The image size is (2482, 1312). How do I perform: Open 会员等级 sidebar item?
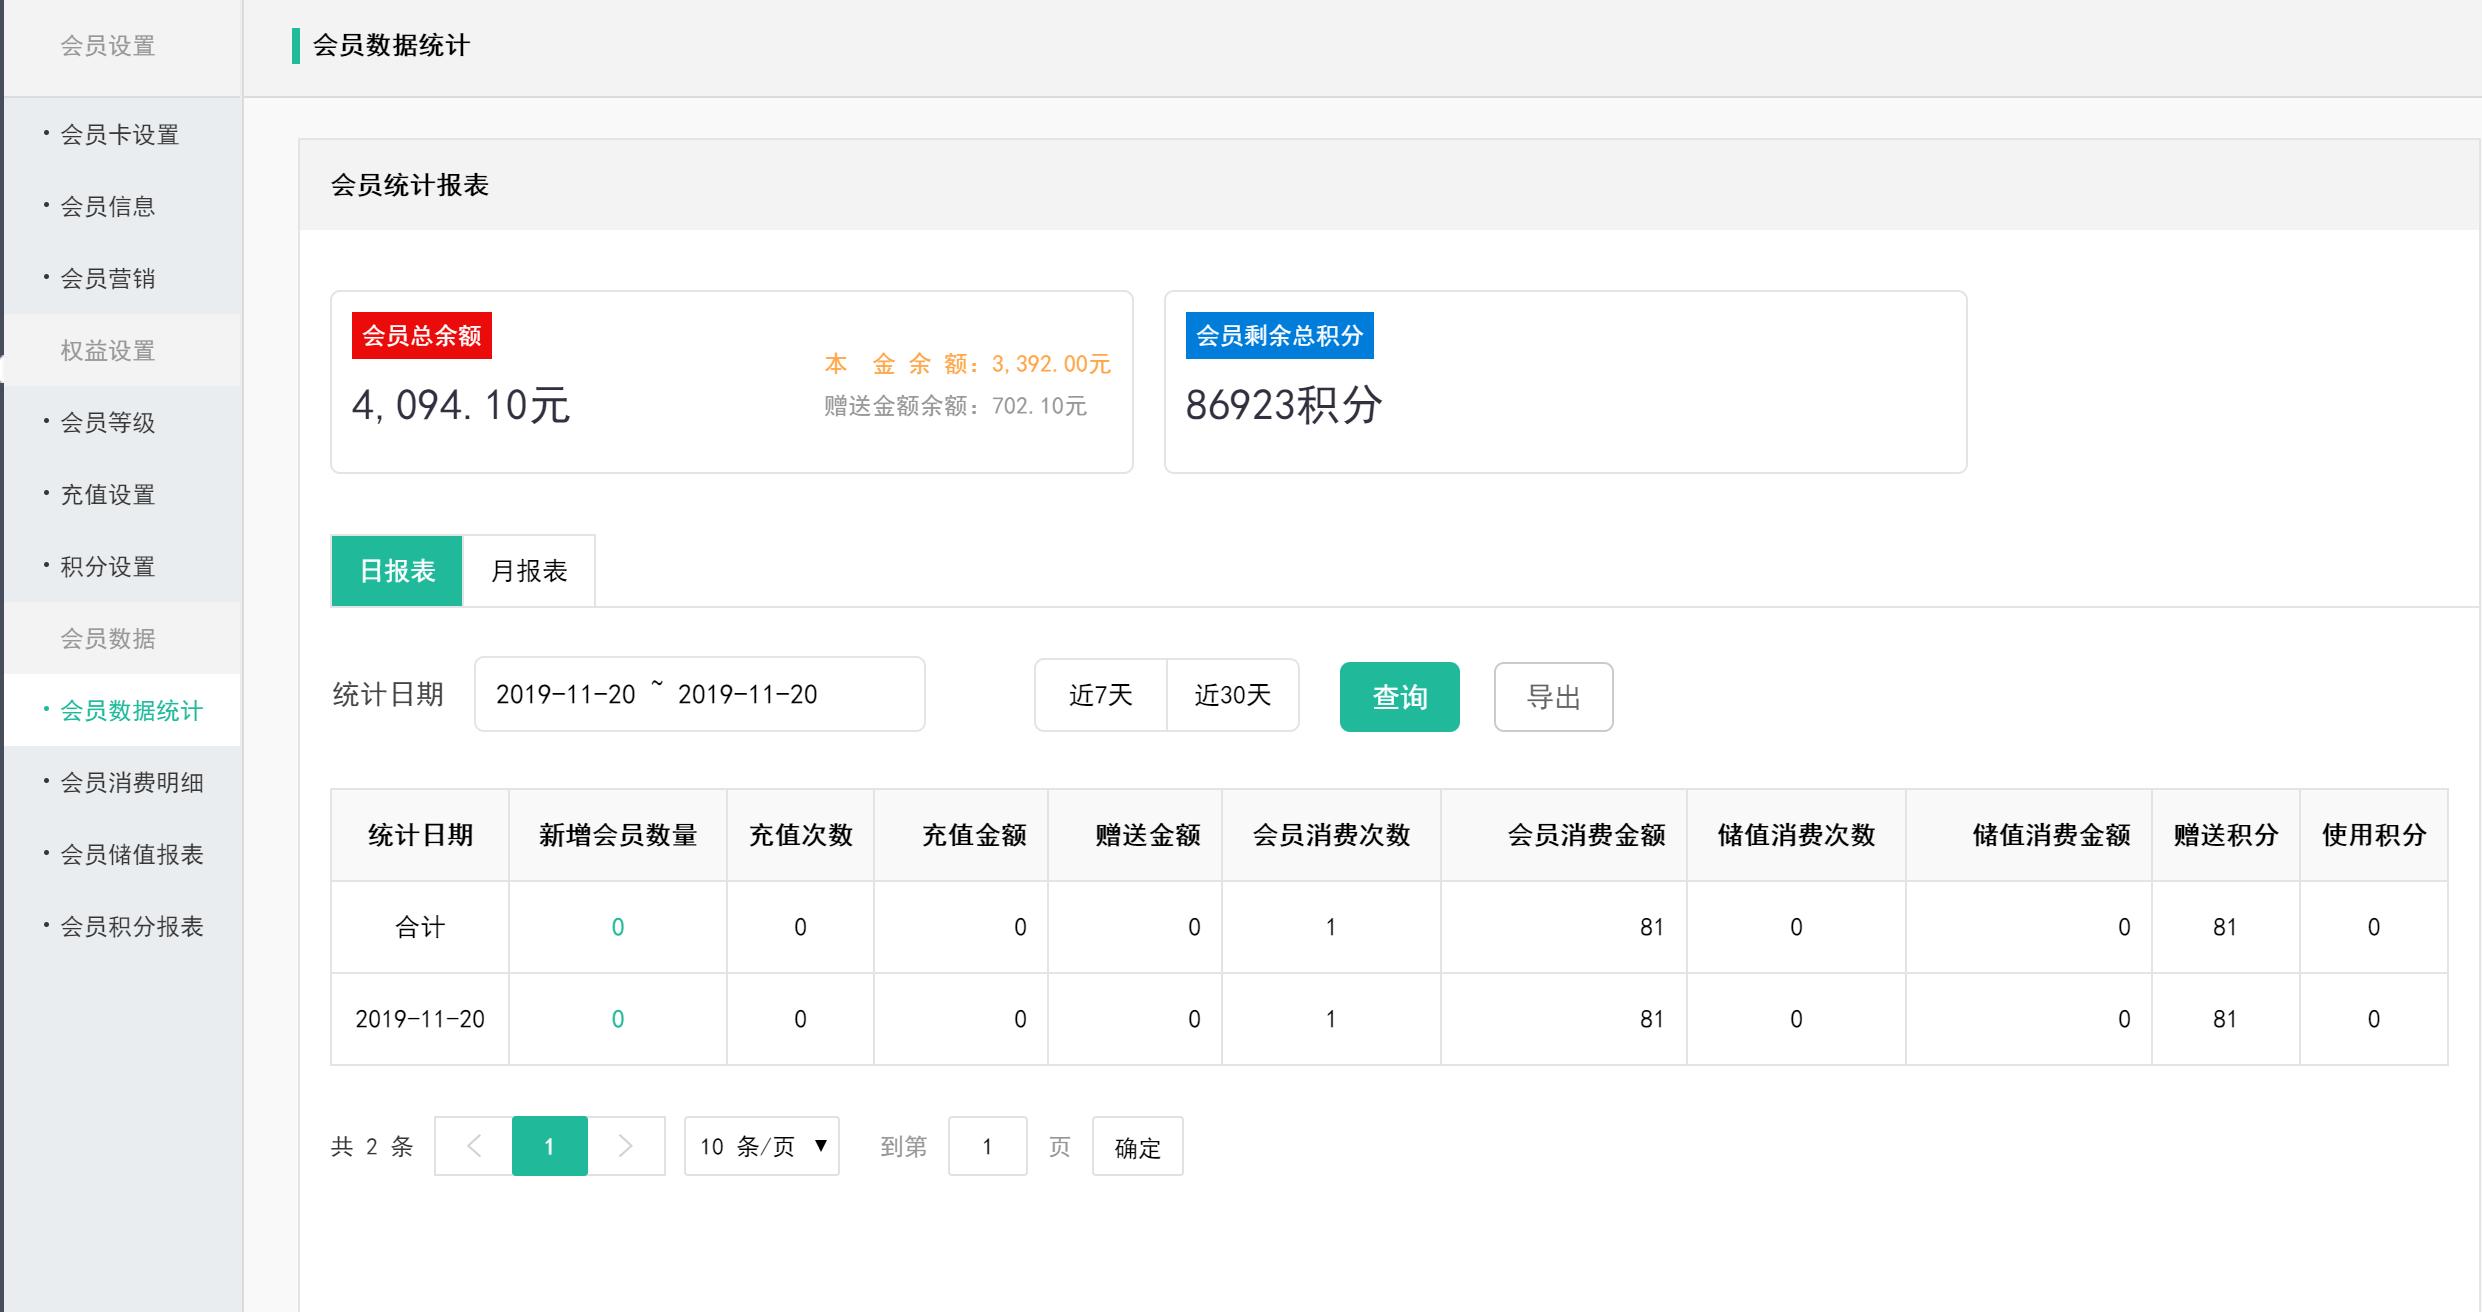[108, 423]
